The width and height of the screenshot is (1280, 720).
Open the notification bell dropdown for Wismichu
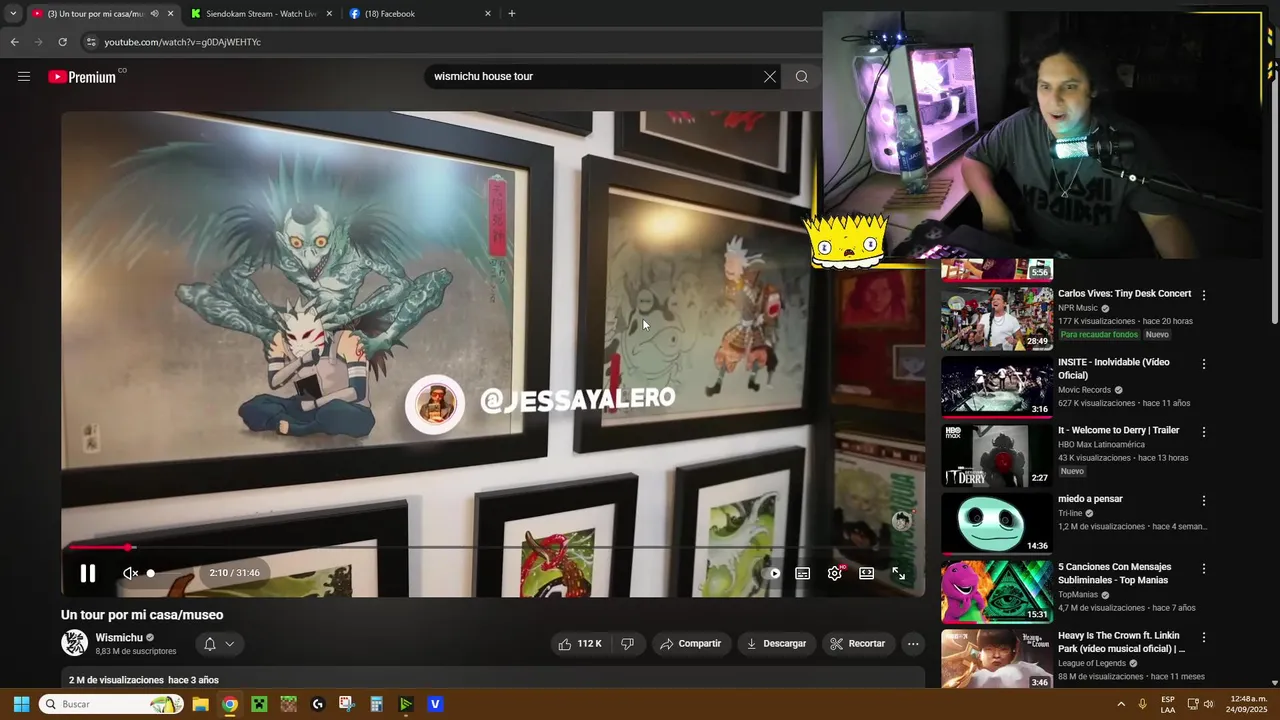coord(218,644)
